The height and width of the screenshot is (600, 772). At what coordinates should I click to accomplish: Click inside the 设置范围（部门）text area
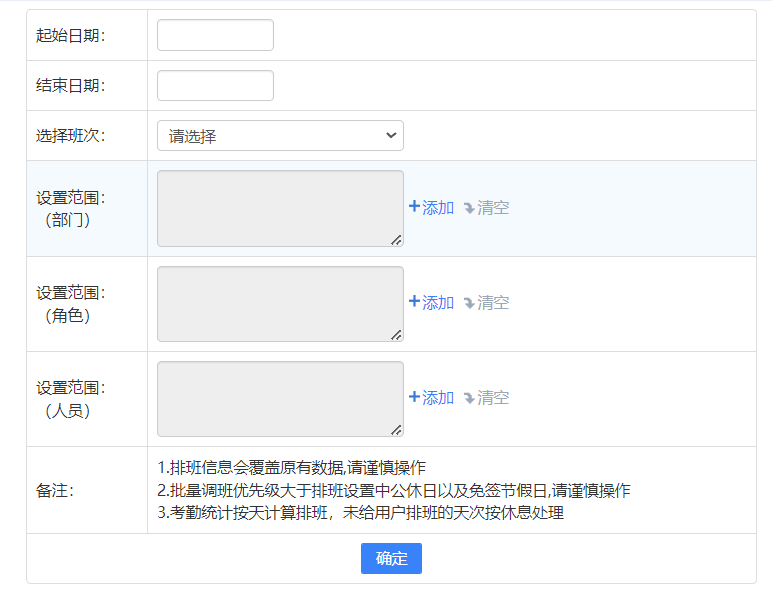point(279,208)
